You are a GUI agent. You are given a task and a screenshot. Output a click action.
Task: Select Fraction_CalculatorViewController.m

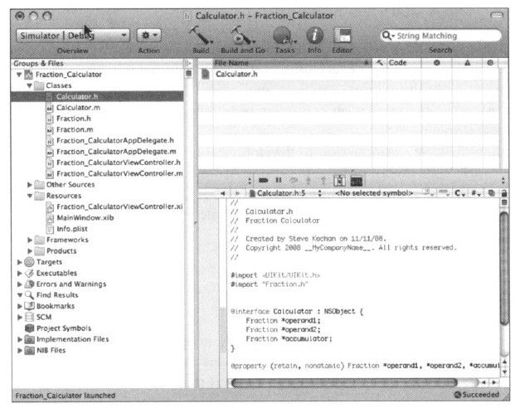(119, 174)
